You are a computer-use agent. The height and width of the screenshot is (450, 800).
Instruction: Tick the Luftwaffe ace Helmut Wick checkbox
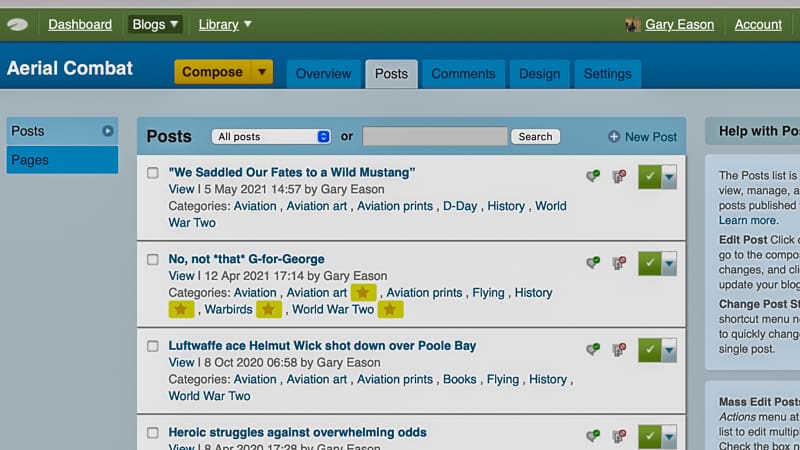[153, 346]
